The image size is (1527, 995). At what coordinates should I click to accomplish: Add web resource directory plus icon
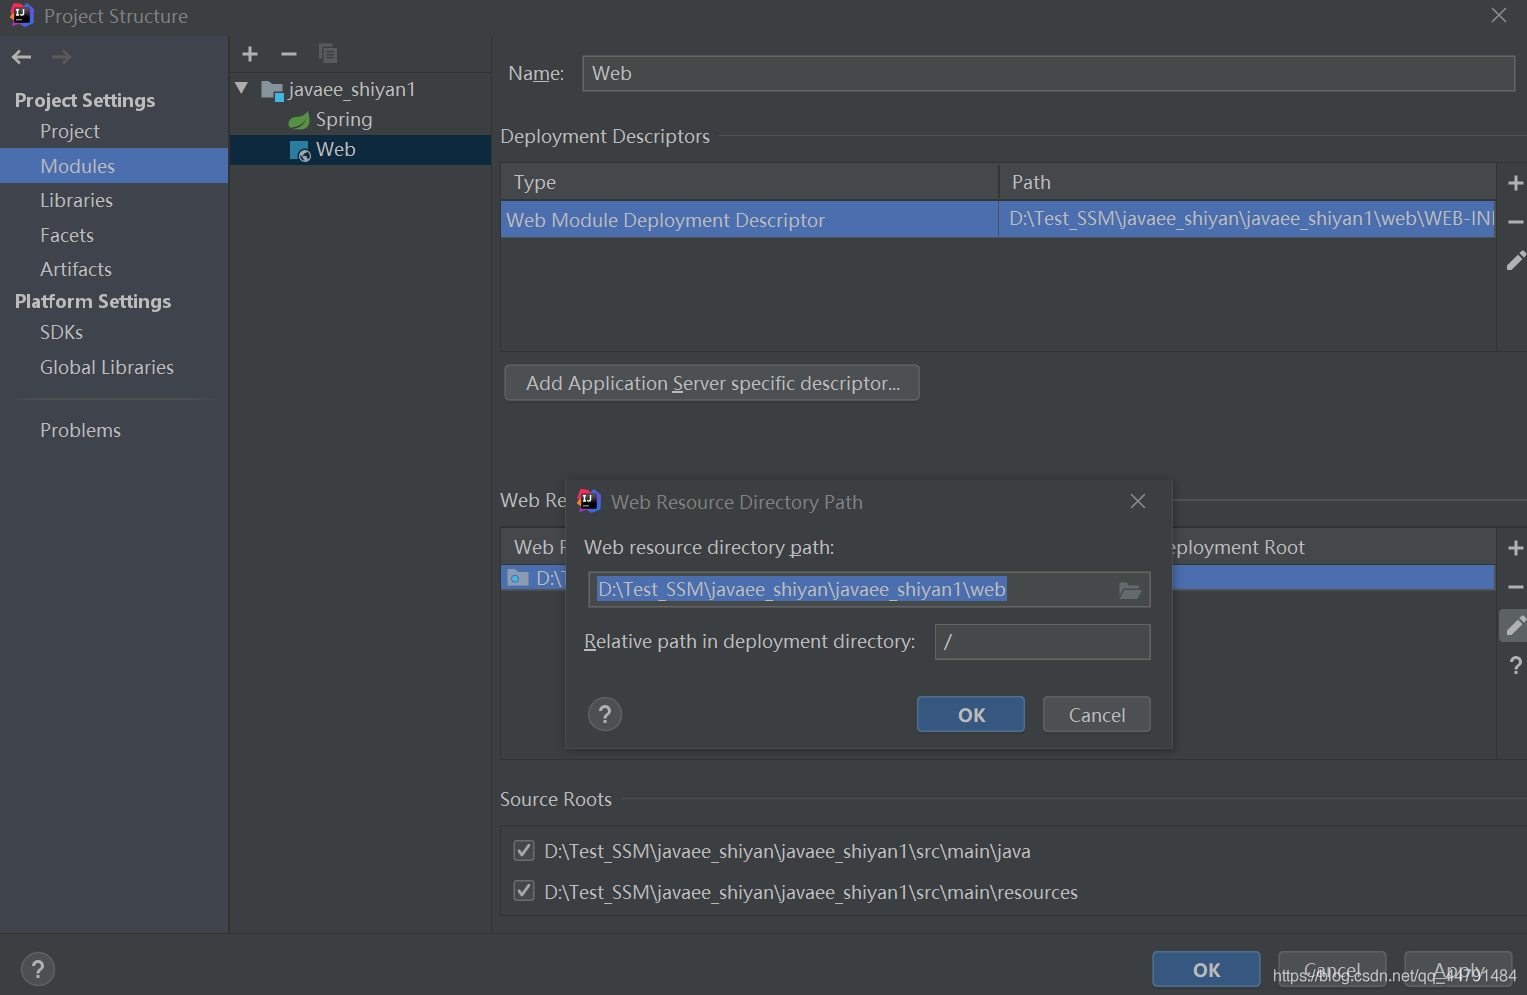coord(1515,548)
